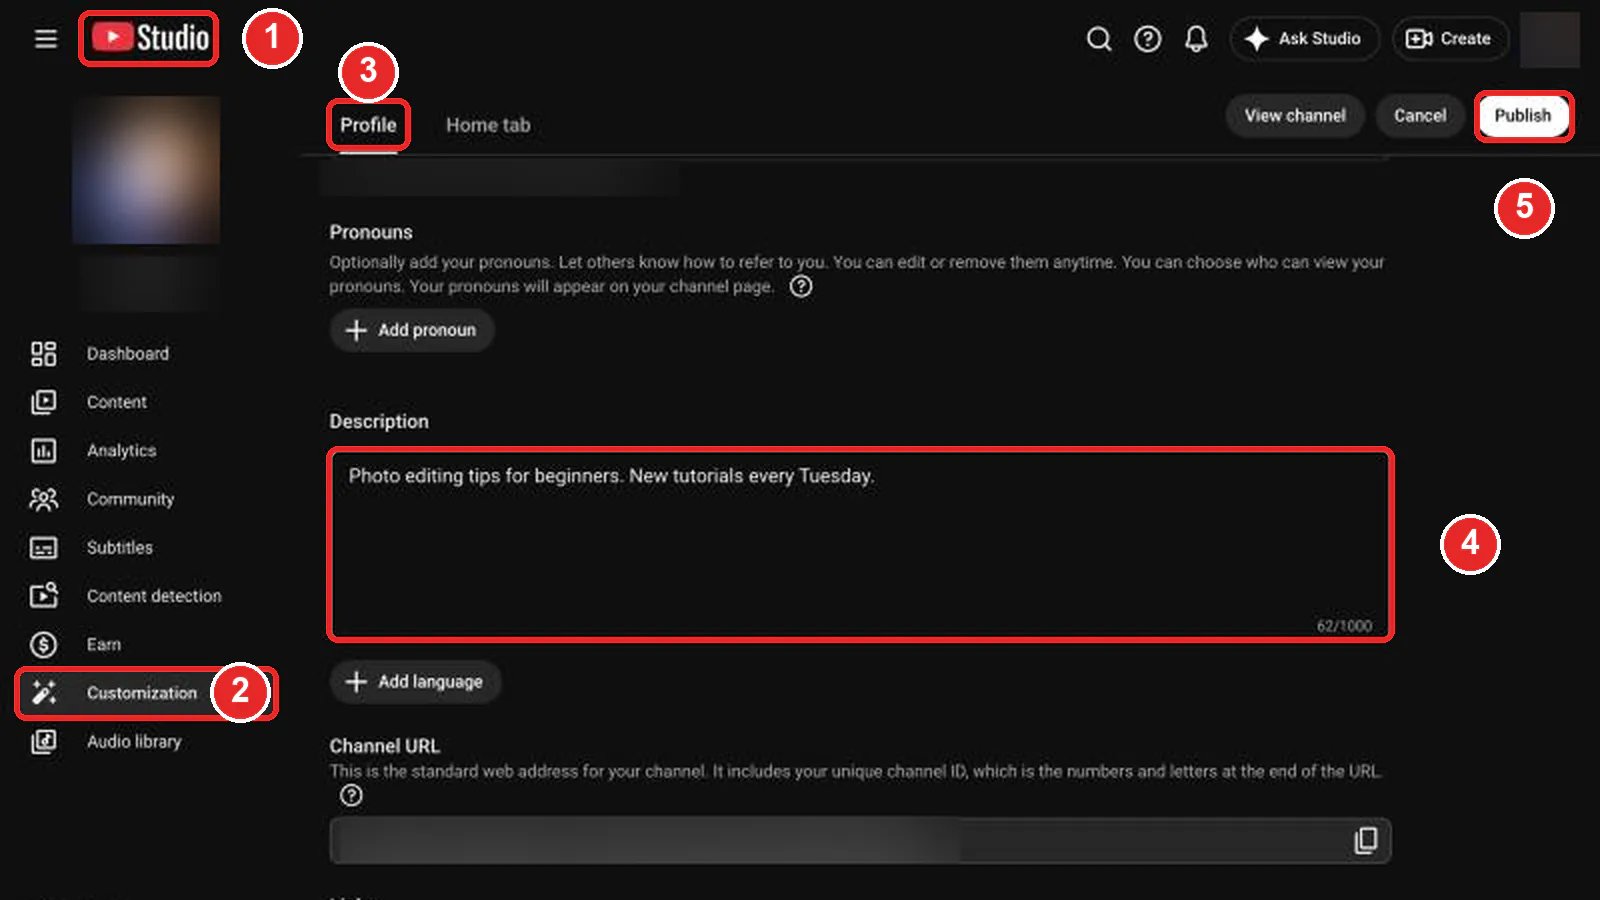
Task: Click the View channel button
Action: point(1295,116)
